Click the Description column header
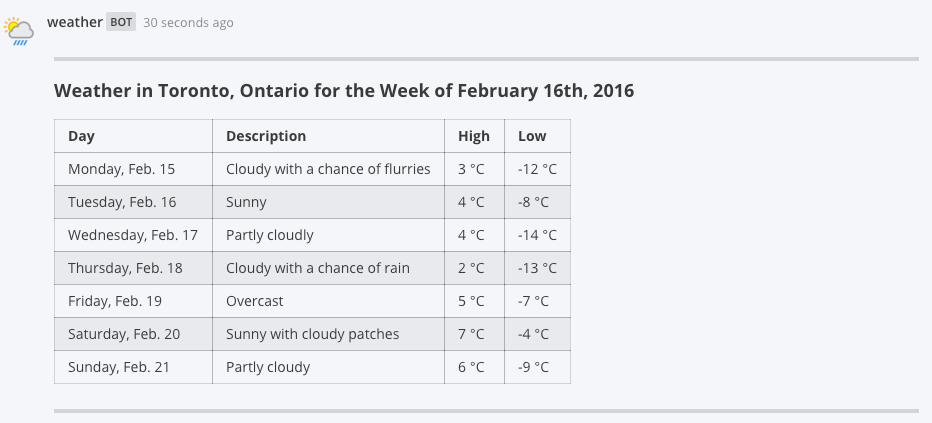The image size is (932, 423). coord(266,136)
